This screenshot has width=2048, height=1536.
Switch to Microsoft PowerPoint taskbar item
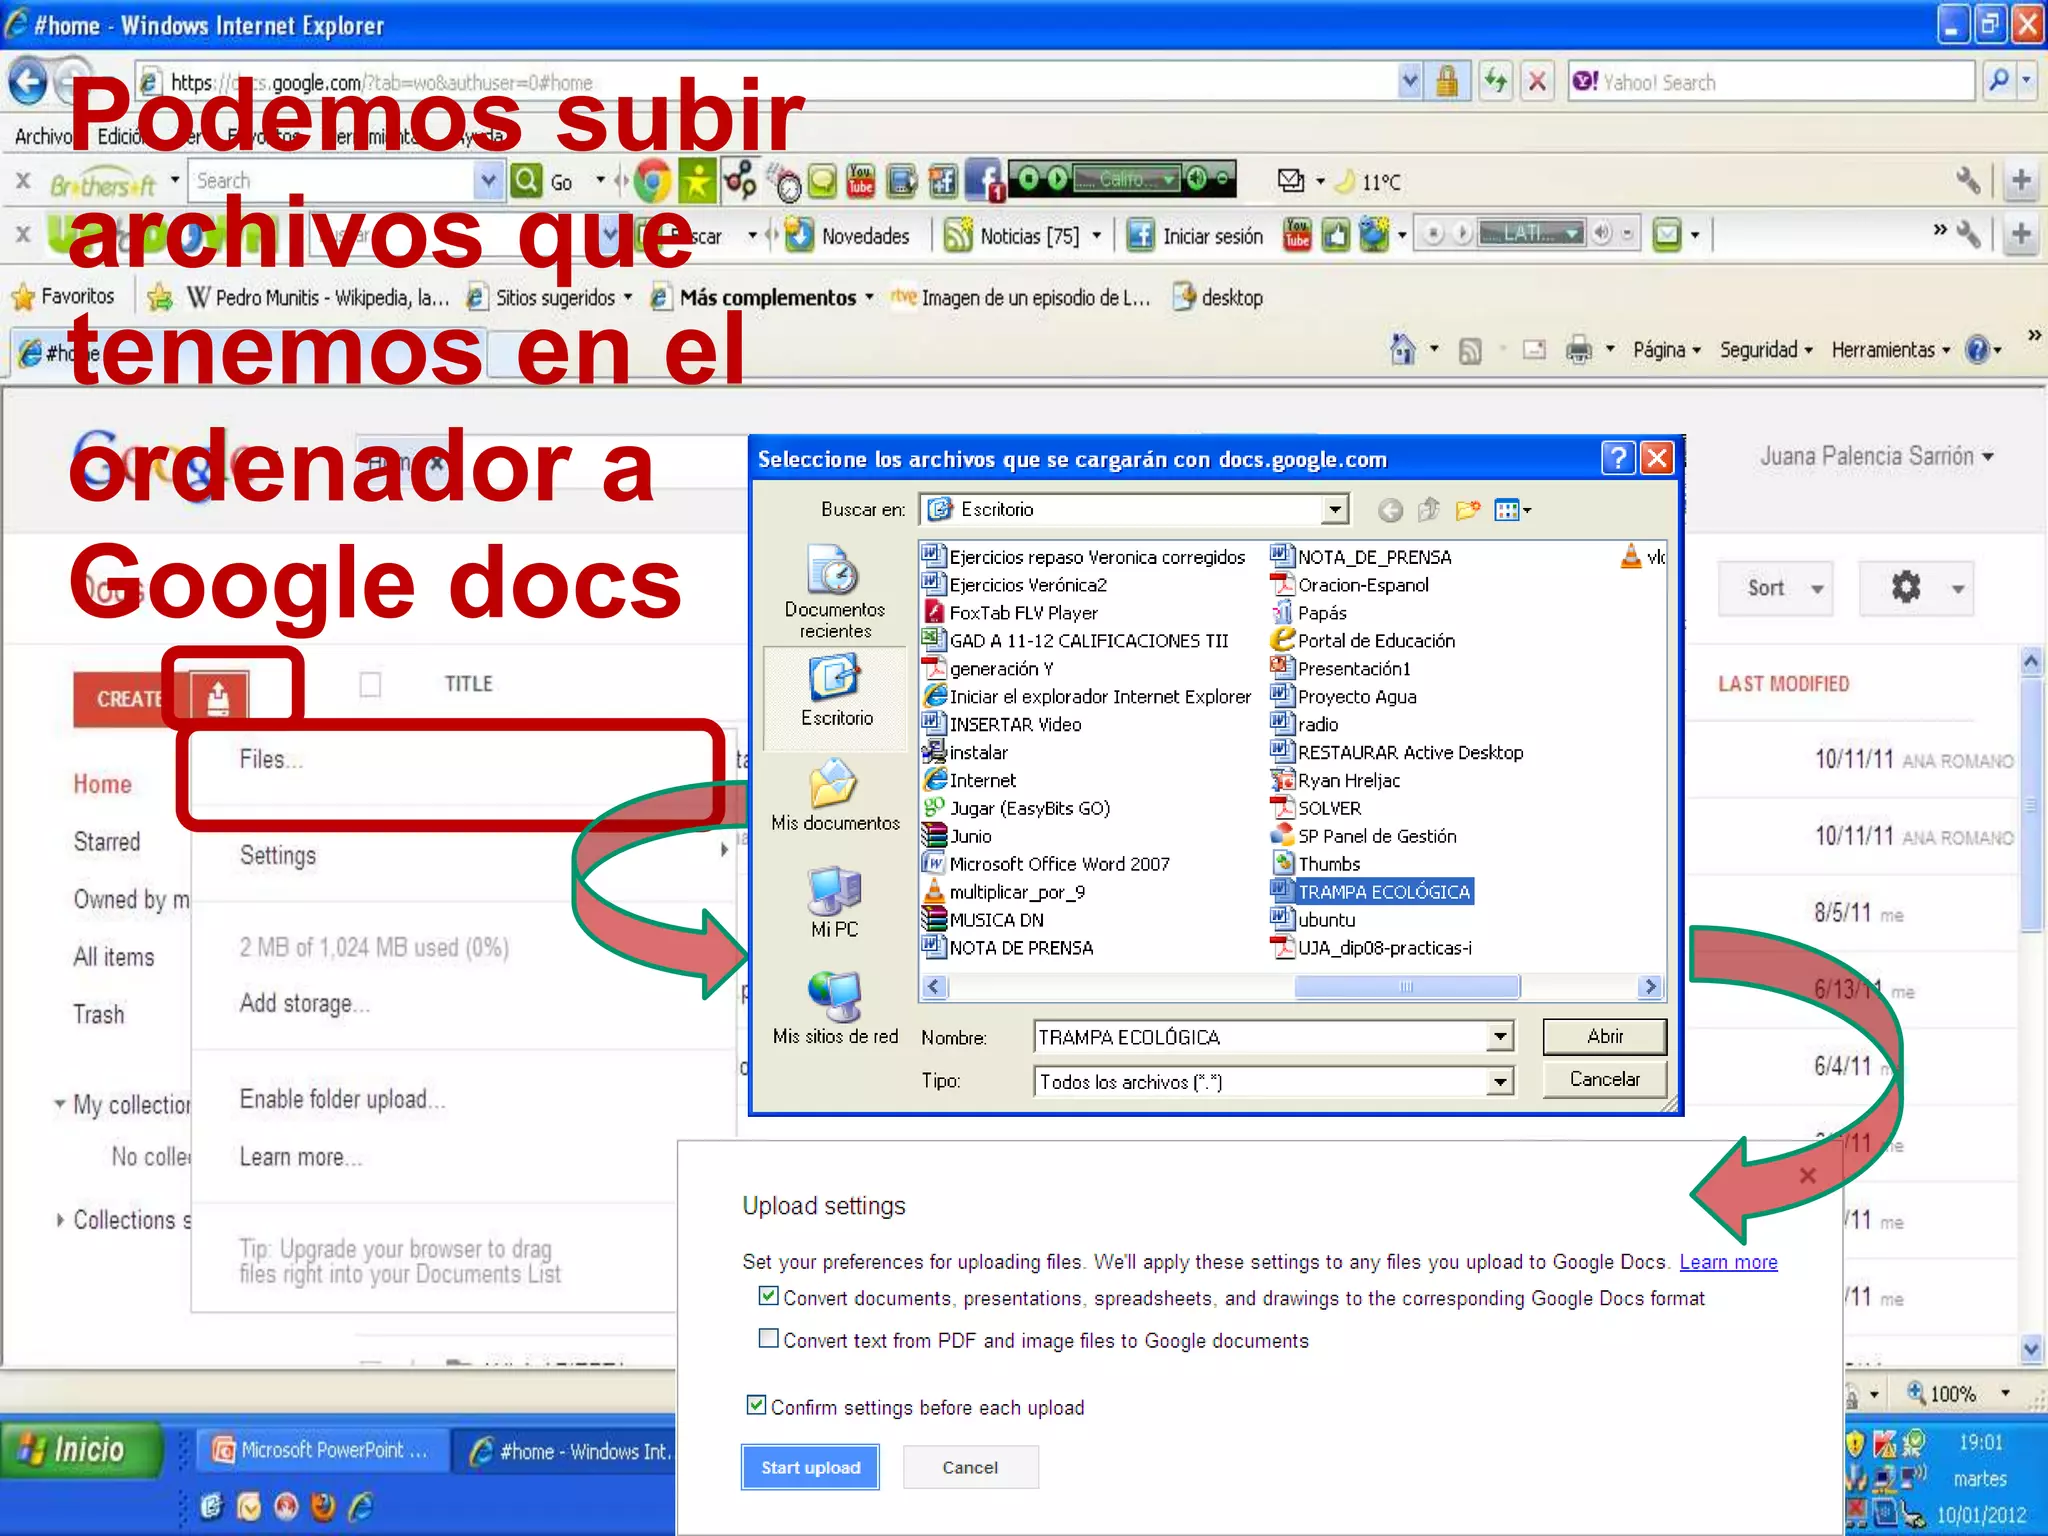click(323, 1450)
